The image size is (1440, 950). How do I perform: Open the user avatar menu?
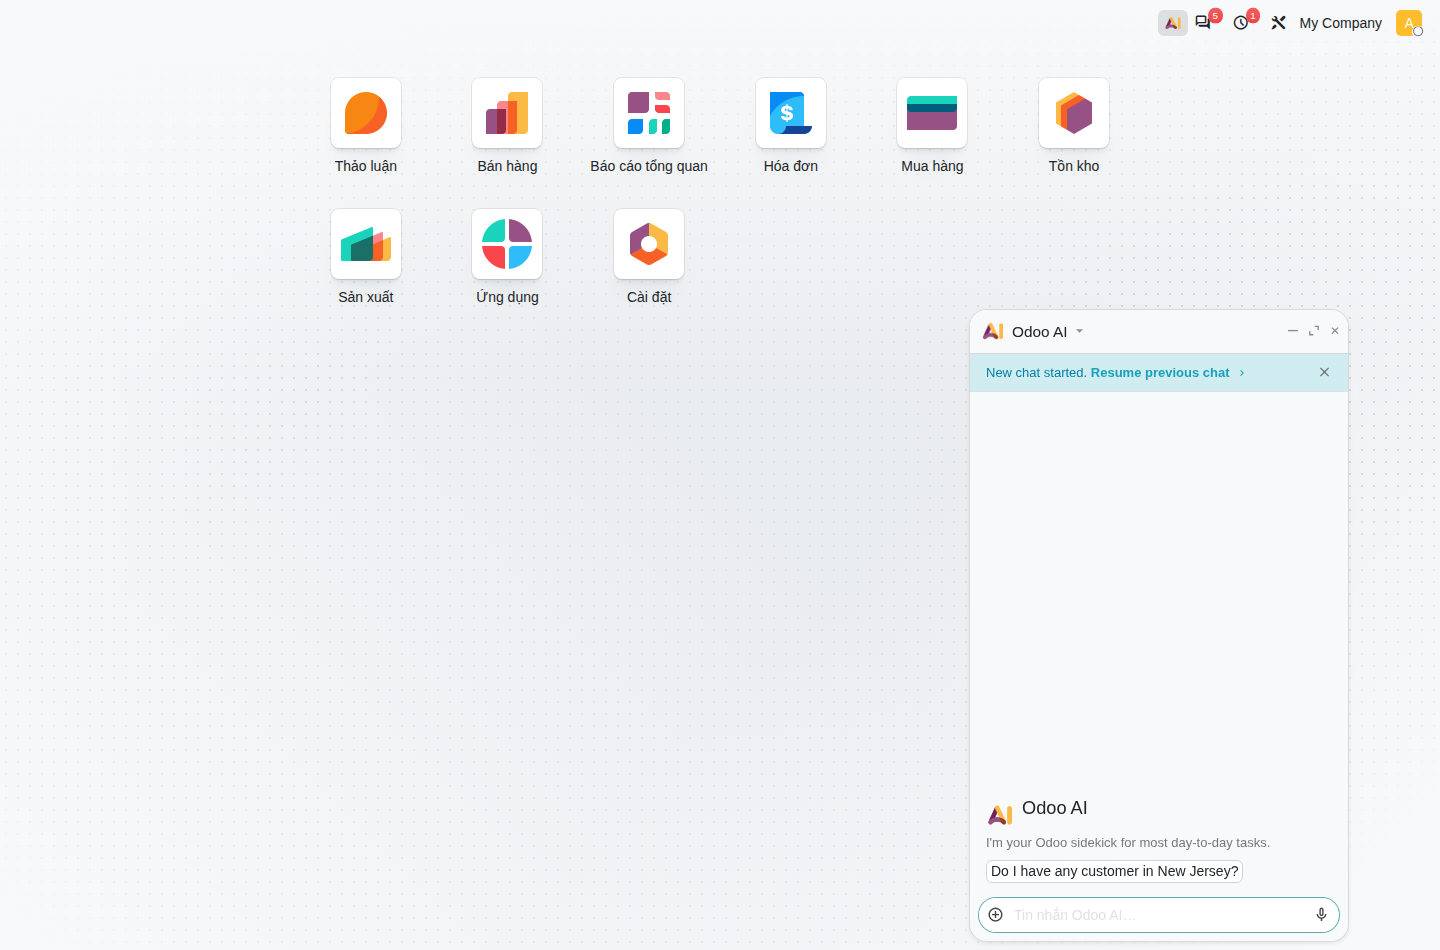pos(1409,23)
